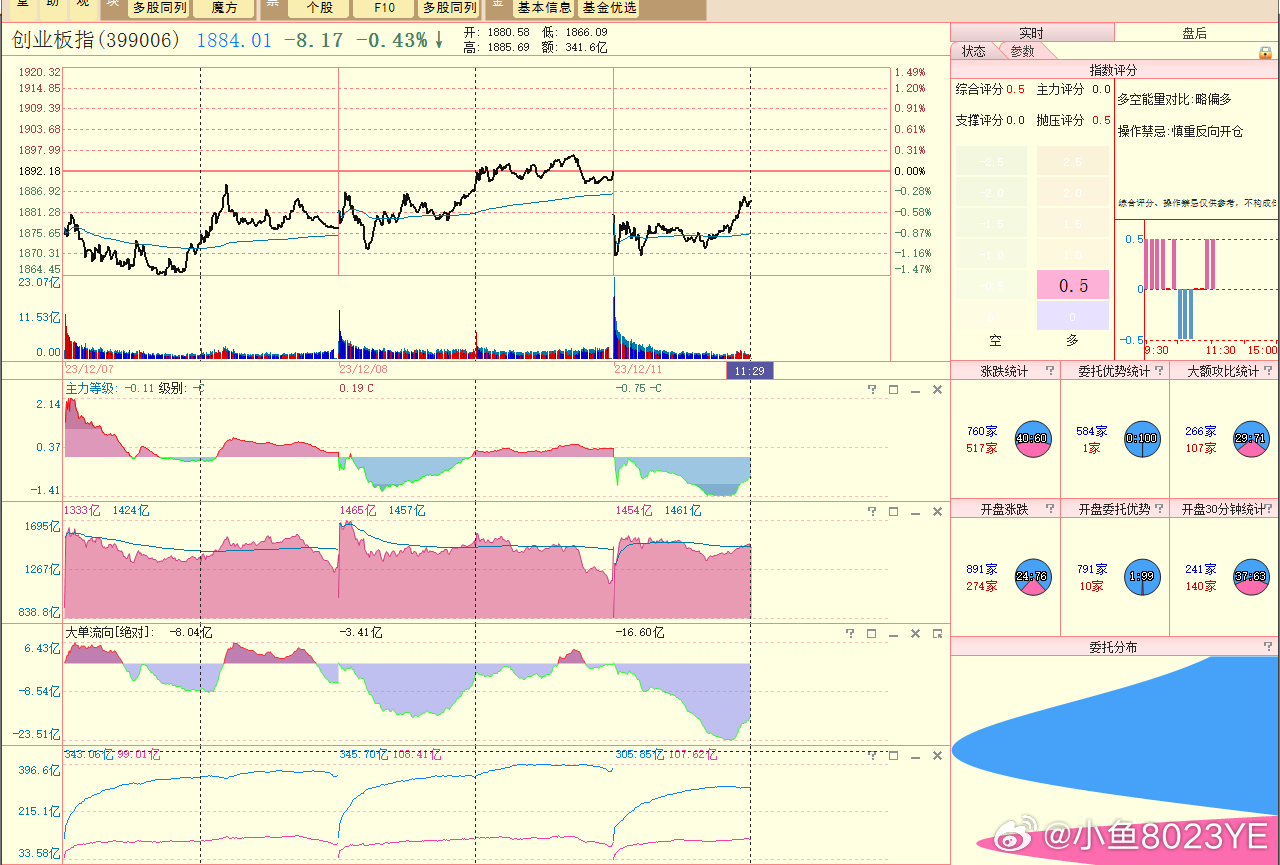Screen dimensions: 1280x865
Task: Pop out the 大单流向 panel
Action: [x=937, y=634]
